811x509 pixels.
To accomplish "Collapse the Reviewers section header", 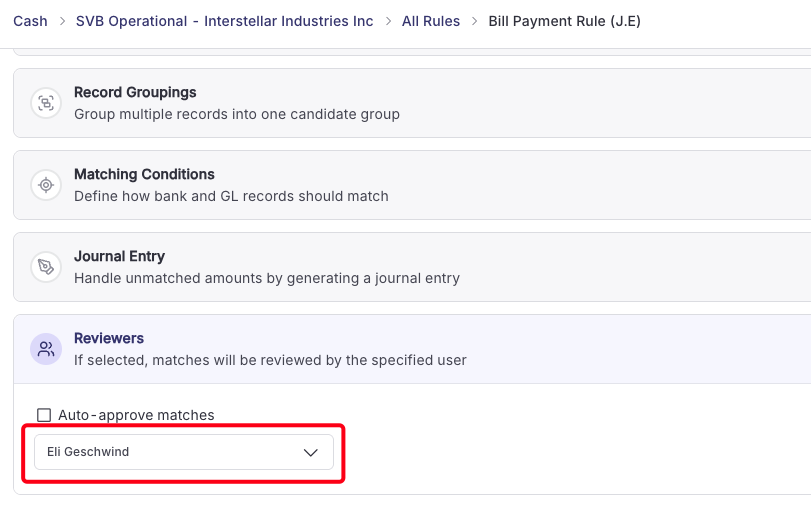I will click(412, 349).
